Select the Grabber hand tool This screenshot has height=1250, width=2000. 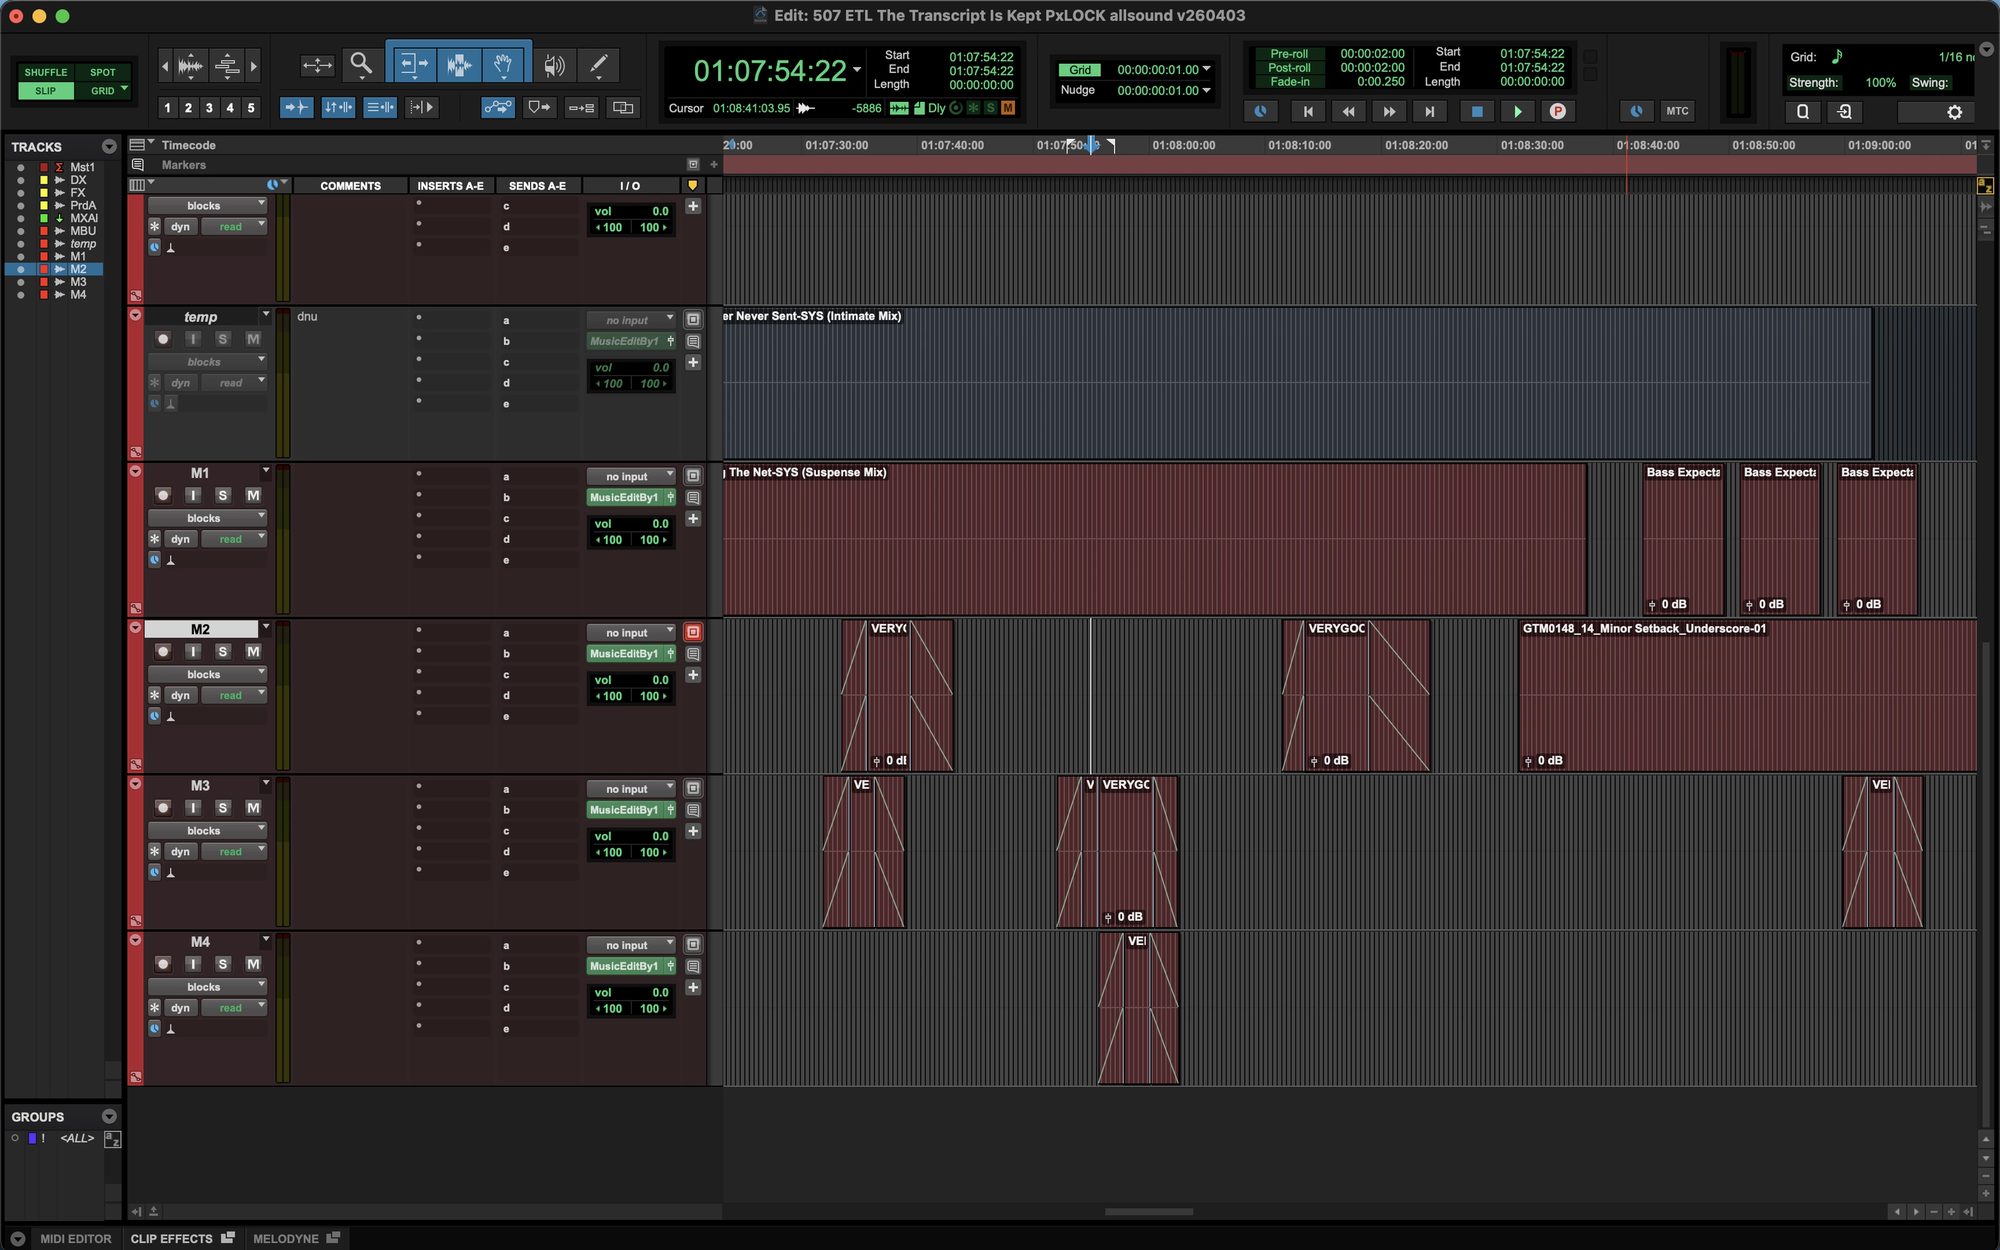click(505, 65)
